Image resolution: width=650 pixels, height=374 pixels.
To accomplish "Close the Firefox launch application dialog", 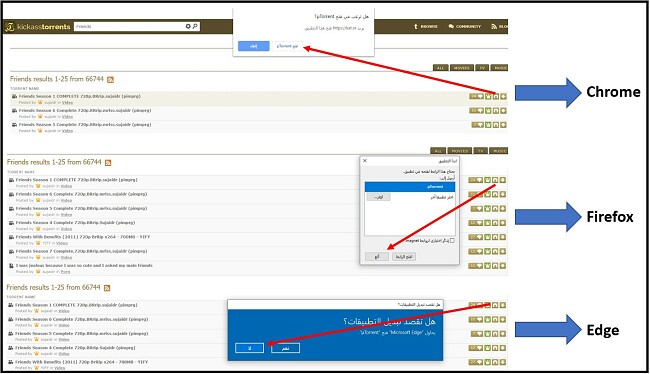I will [x=365, y=161].
